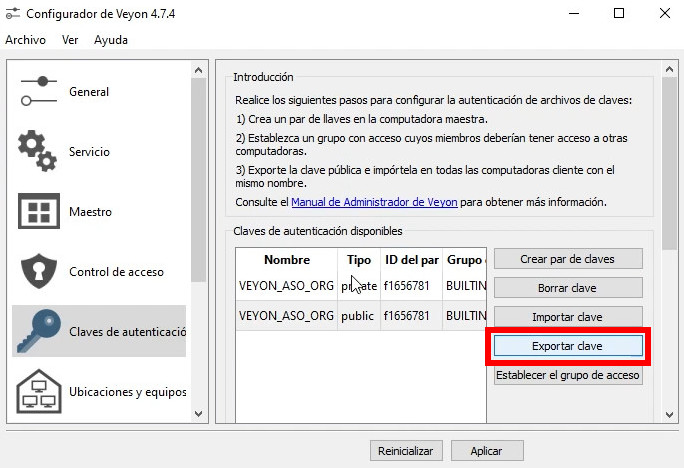Screen dimensions: 684x468
Task: Open the Maestro grid icon
Action: pyautogui.click(x=38, y=212)
